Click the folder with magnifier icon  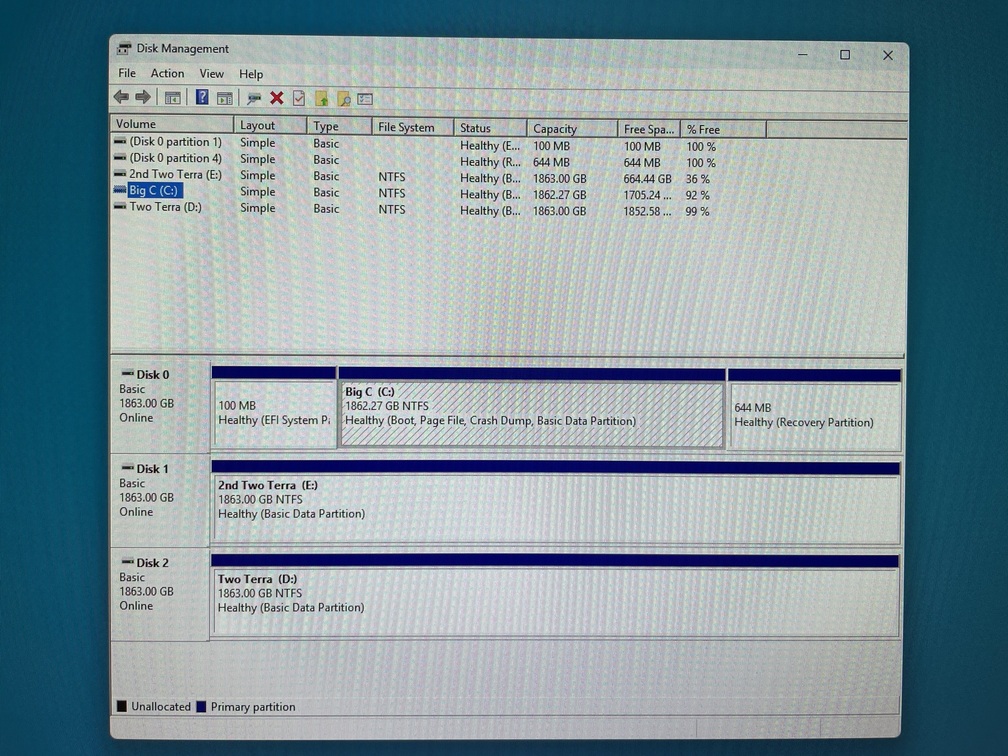343,98
